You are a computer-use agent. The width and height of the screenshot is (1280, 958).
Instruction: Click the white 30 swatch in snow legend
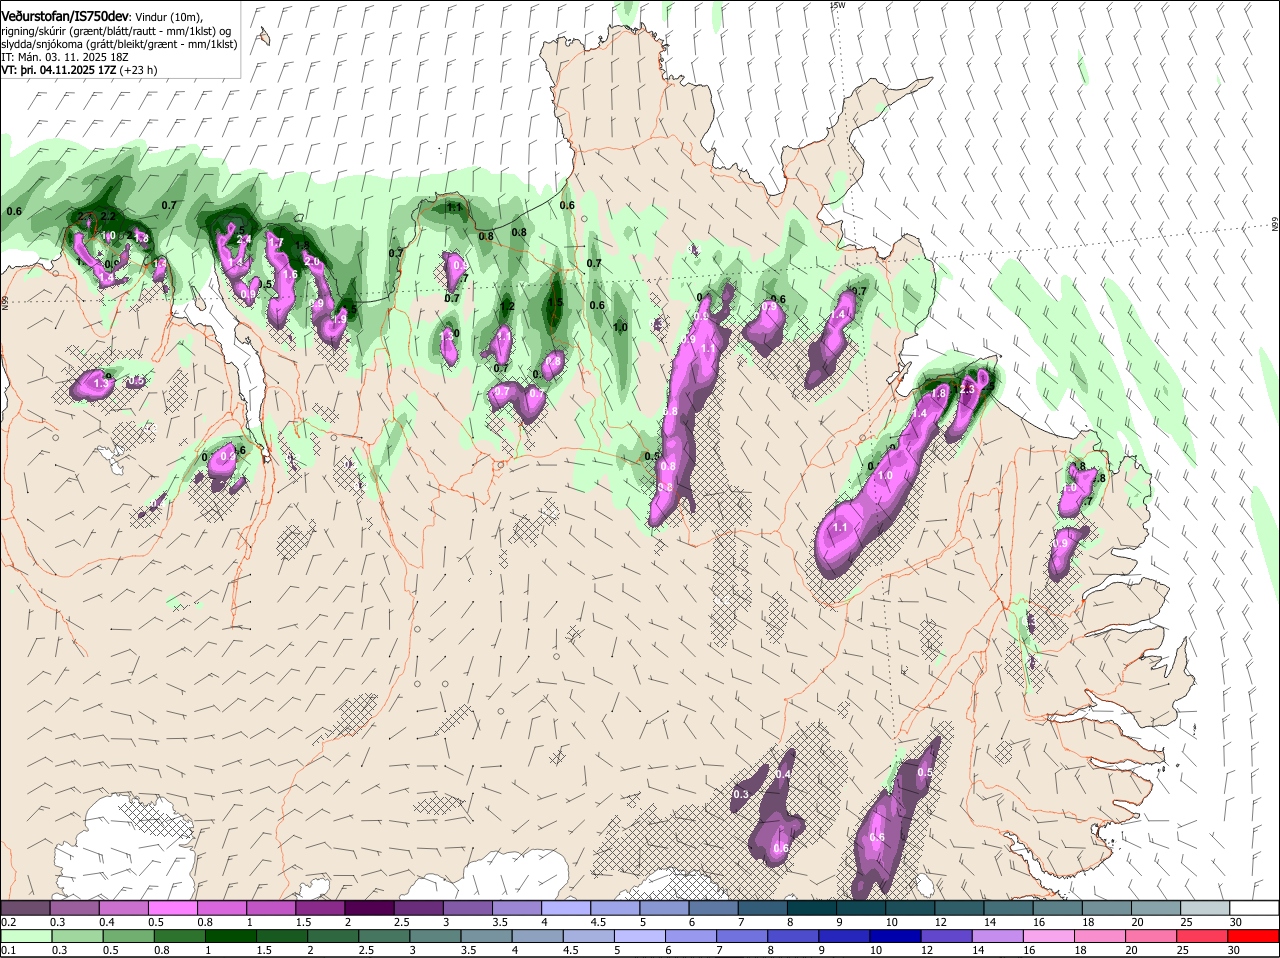point(1252,907)
